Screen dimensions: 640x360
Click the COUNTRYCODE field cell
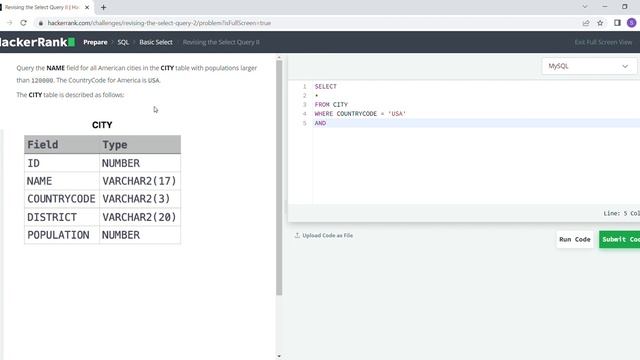coord(62,199)
